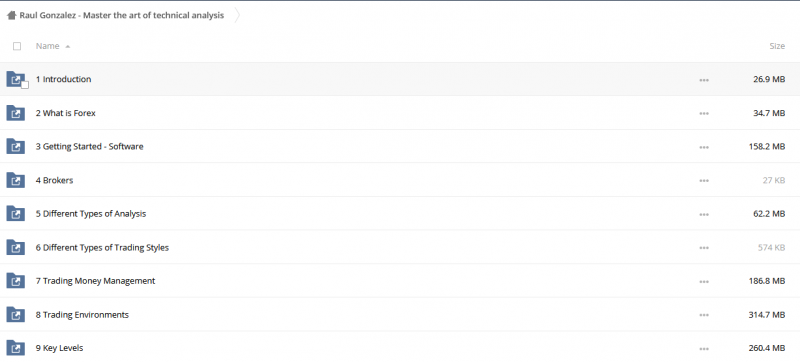Open more options for 2 What is Forex

point(704,113)
